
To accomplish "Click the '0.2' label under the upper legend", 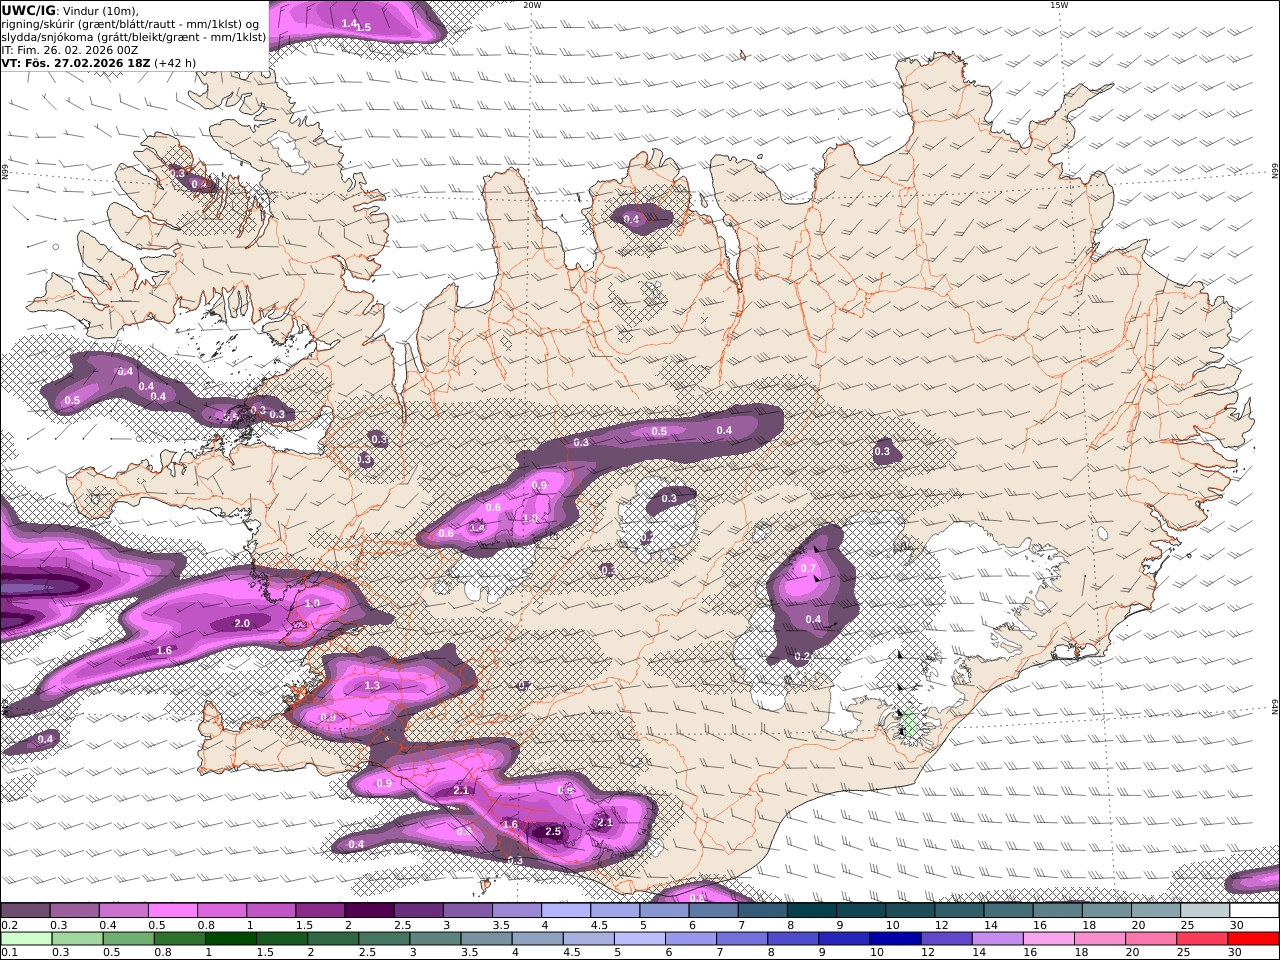I will [x=8, y=925].
